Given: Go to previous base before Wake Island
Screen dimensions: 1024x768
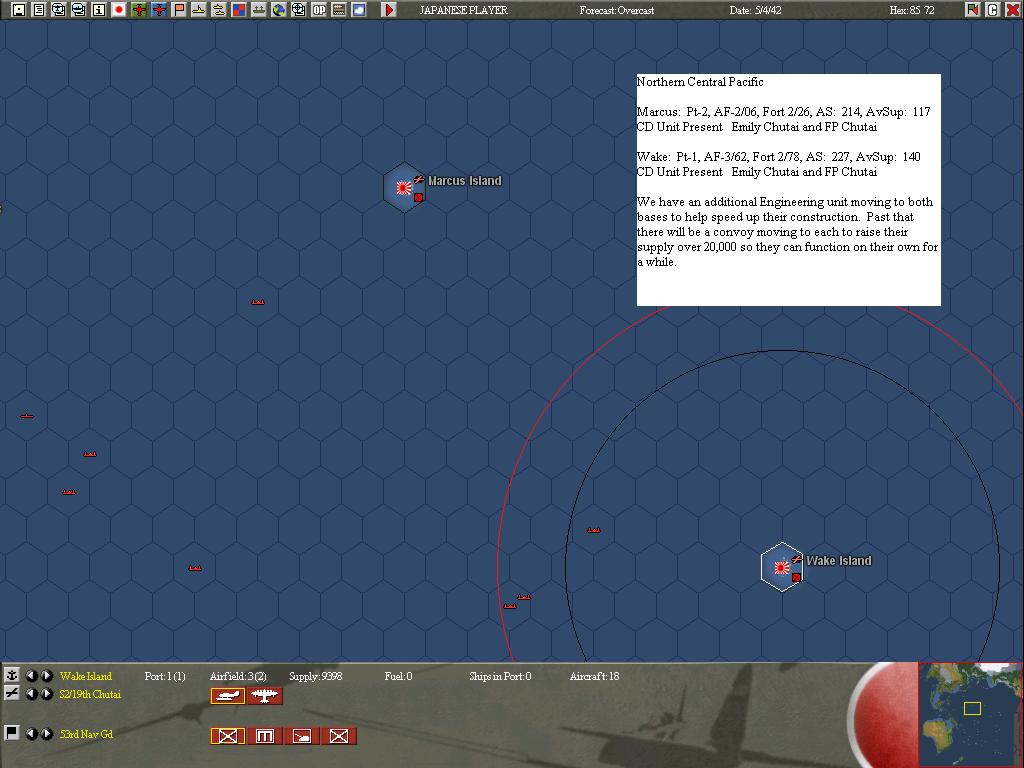Looking at the screenshot, I should (x=31, y=676).
